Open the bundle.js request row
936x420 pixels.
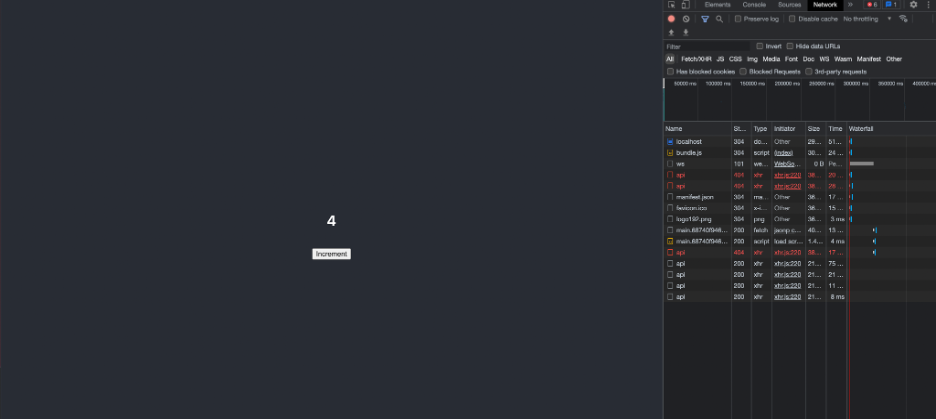pyautogui.click(x=689, y=152)
